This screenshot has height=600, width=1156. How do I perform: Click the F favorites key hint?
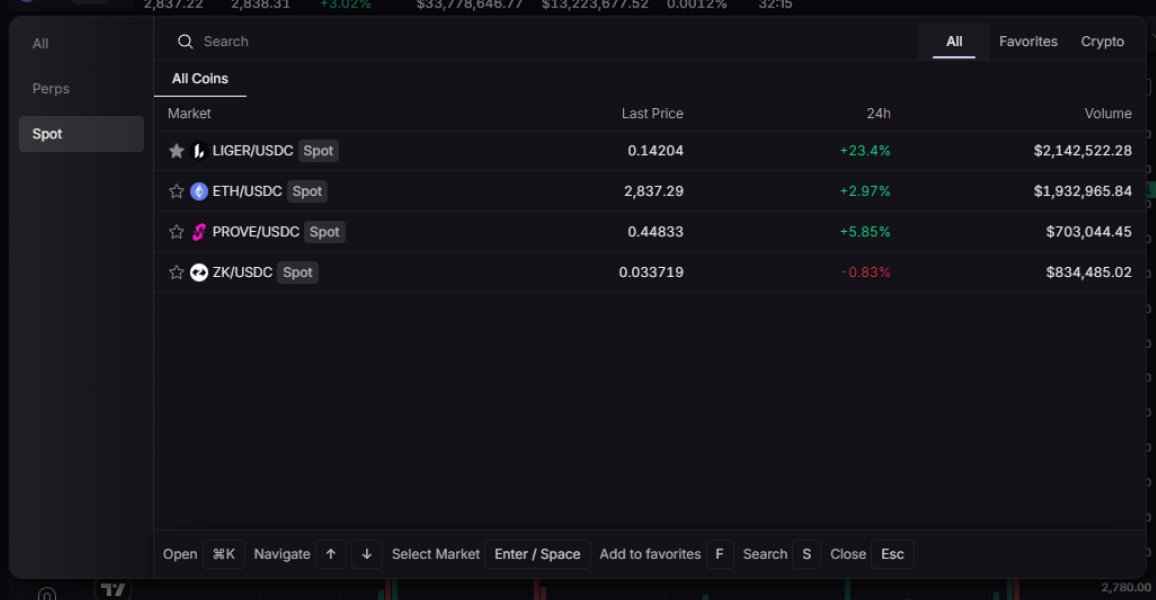point(720,554)
